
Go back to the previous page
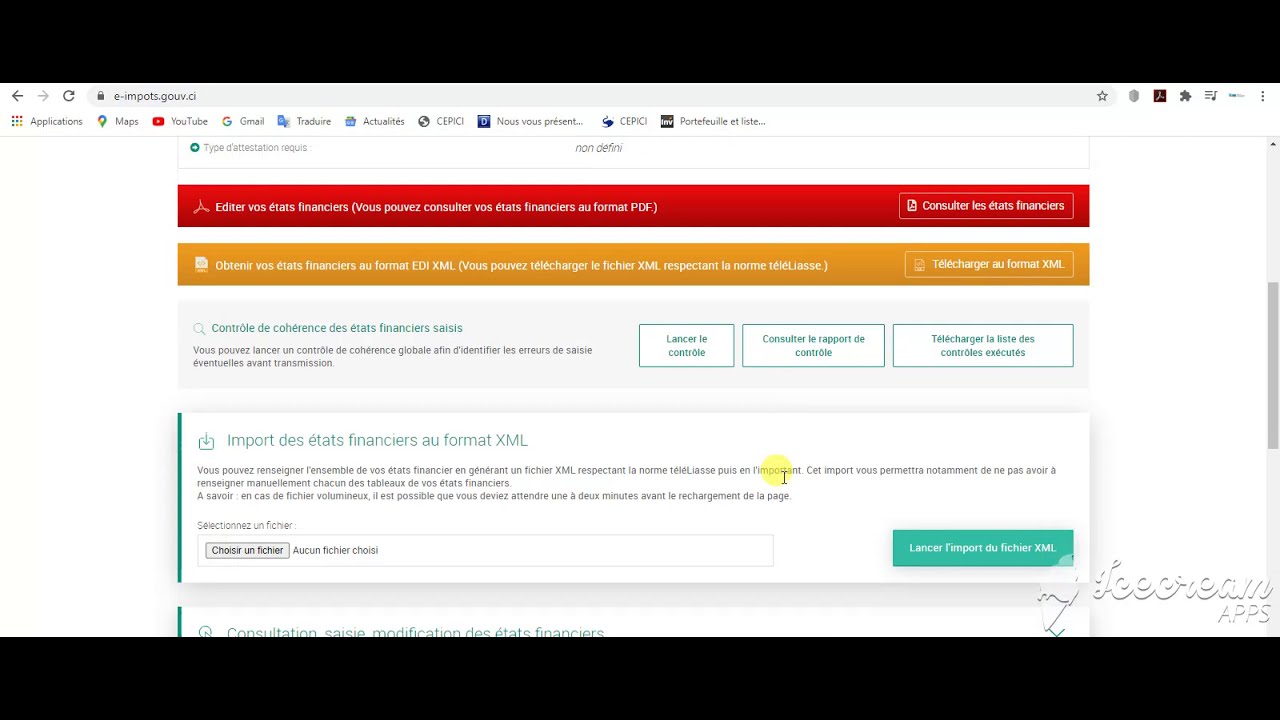[17, 96]
